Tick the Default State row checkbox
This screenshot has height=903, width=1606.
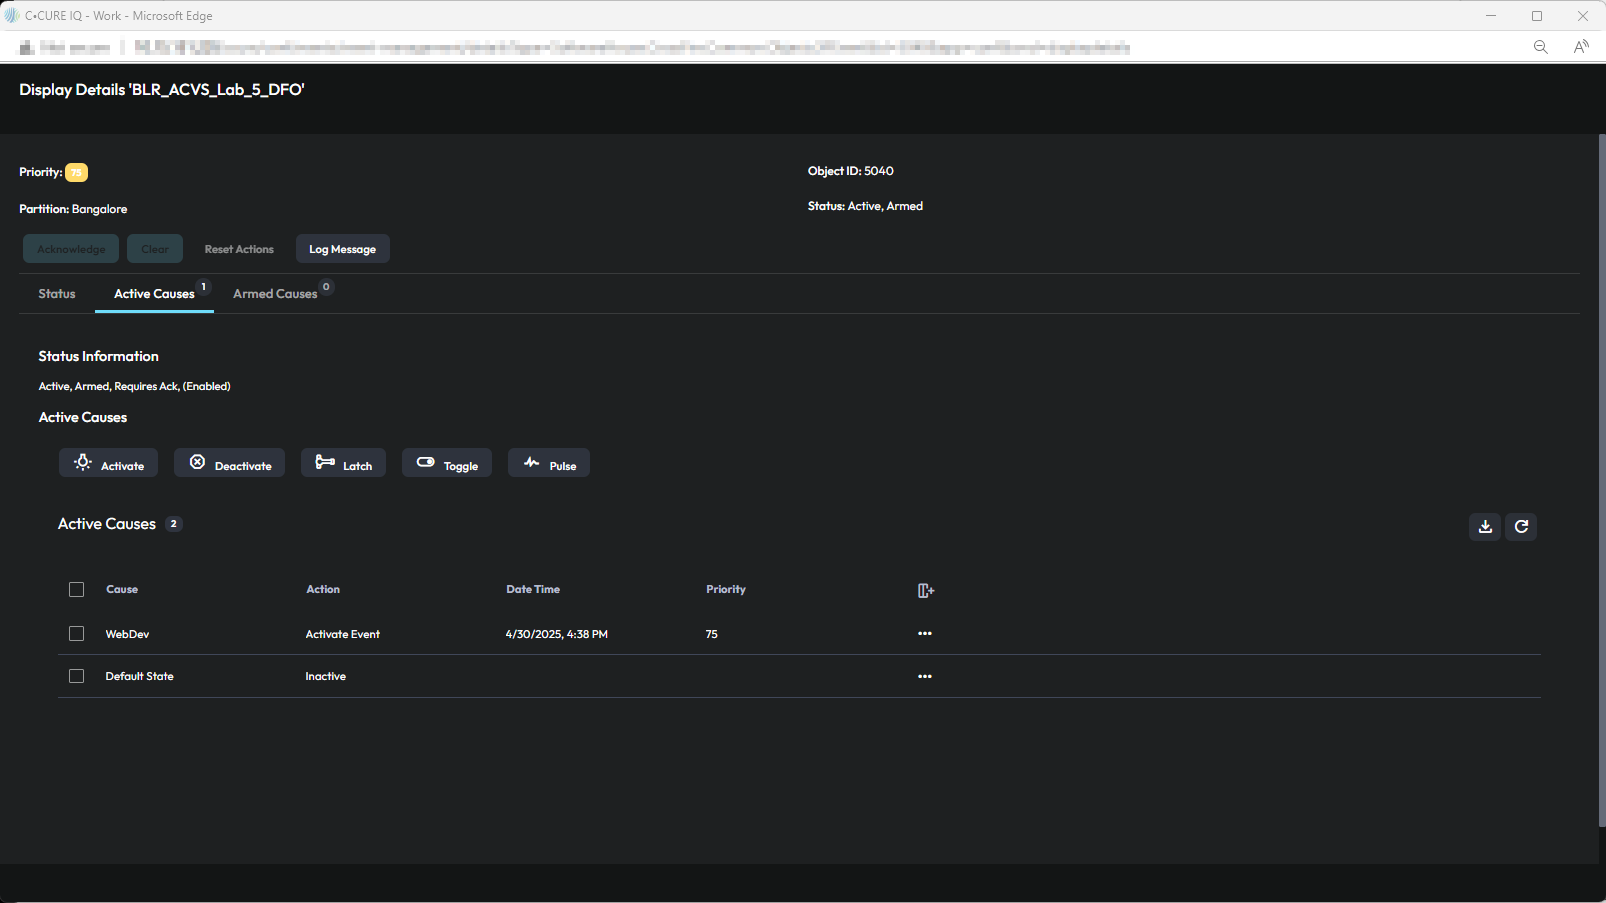[76, 677]
